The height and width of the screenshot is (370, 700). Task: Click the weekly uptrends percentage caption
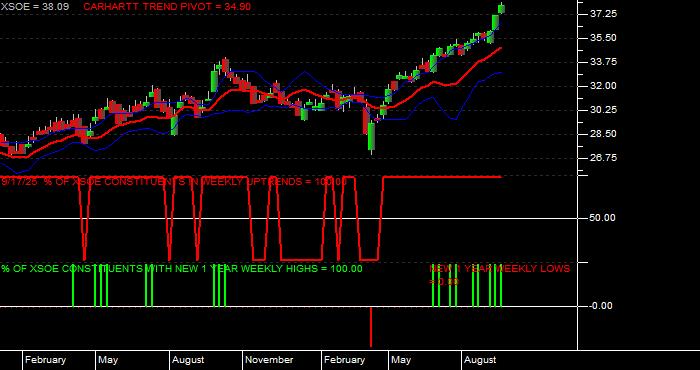(x=174, y=182)
